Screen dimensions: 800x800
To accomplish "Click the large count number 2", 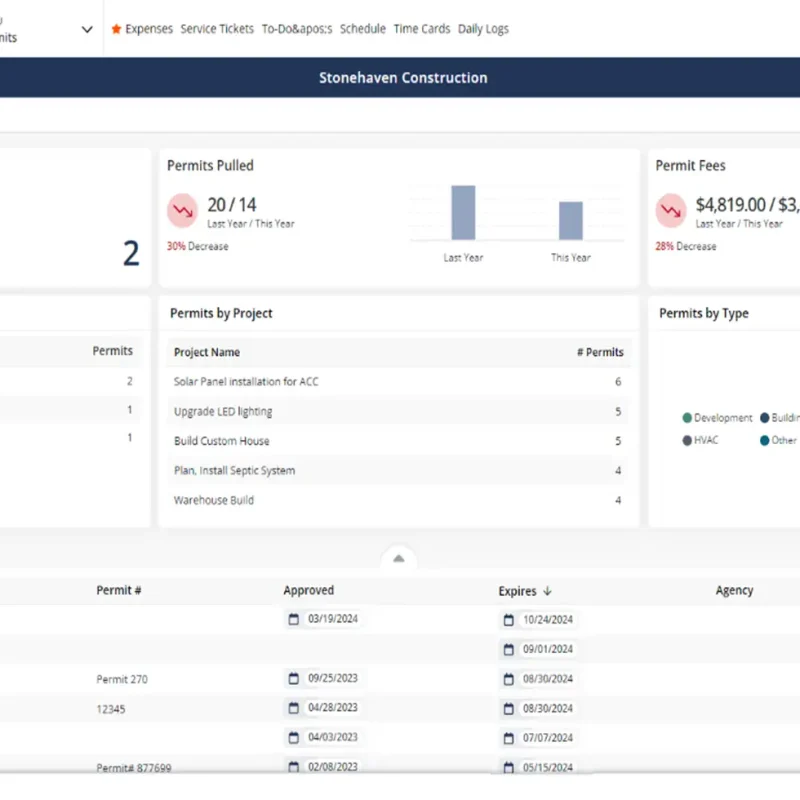I will 131,254.
